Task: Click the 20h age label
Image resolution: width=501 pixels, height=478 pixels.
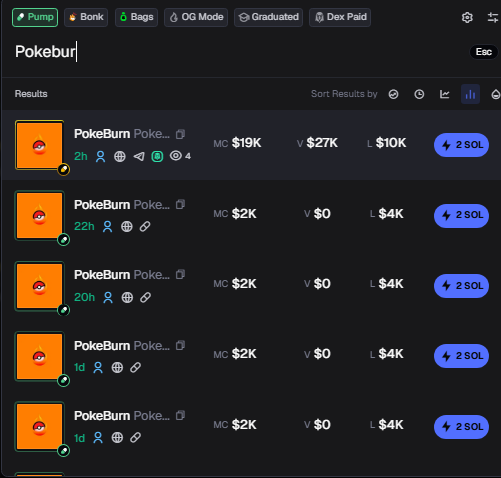Action: pyautogui.click(x=84, y=297)
